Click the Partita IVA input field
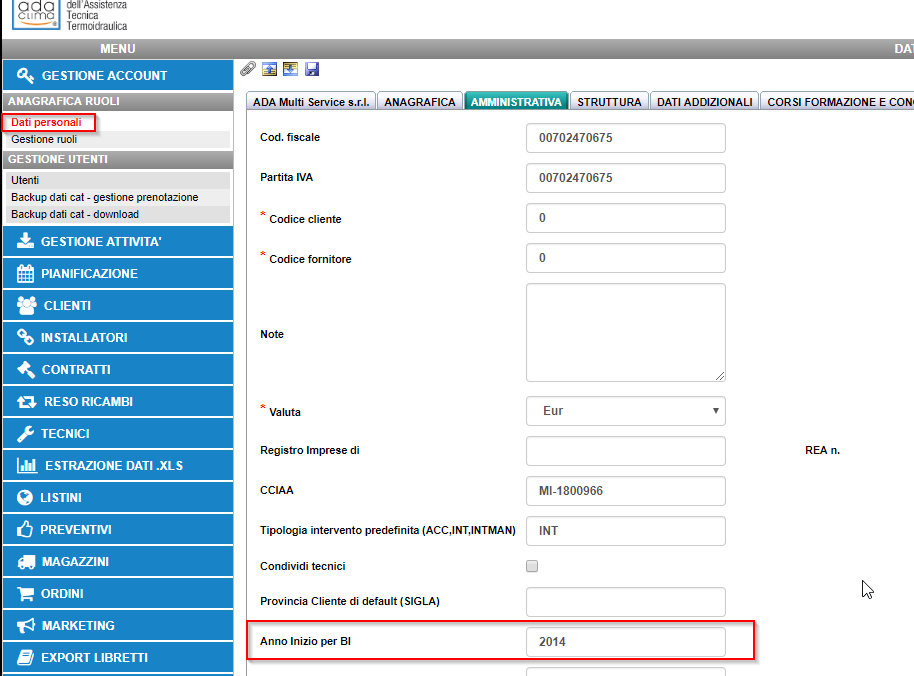Image resolution: width=914 pixels, height=676 pixels. point(625,178)
